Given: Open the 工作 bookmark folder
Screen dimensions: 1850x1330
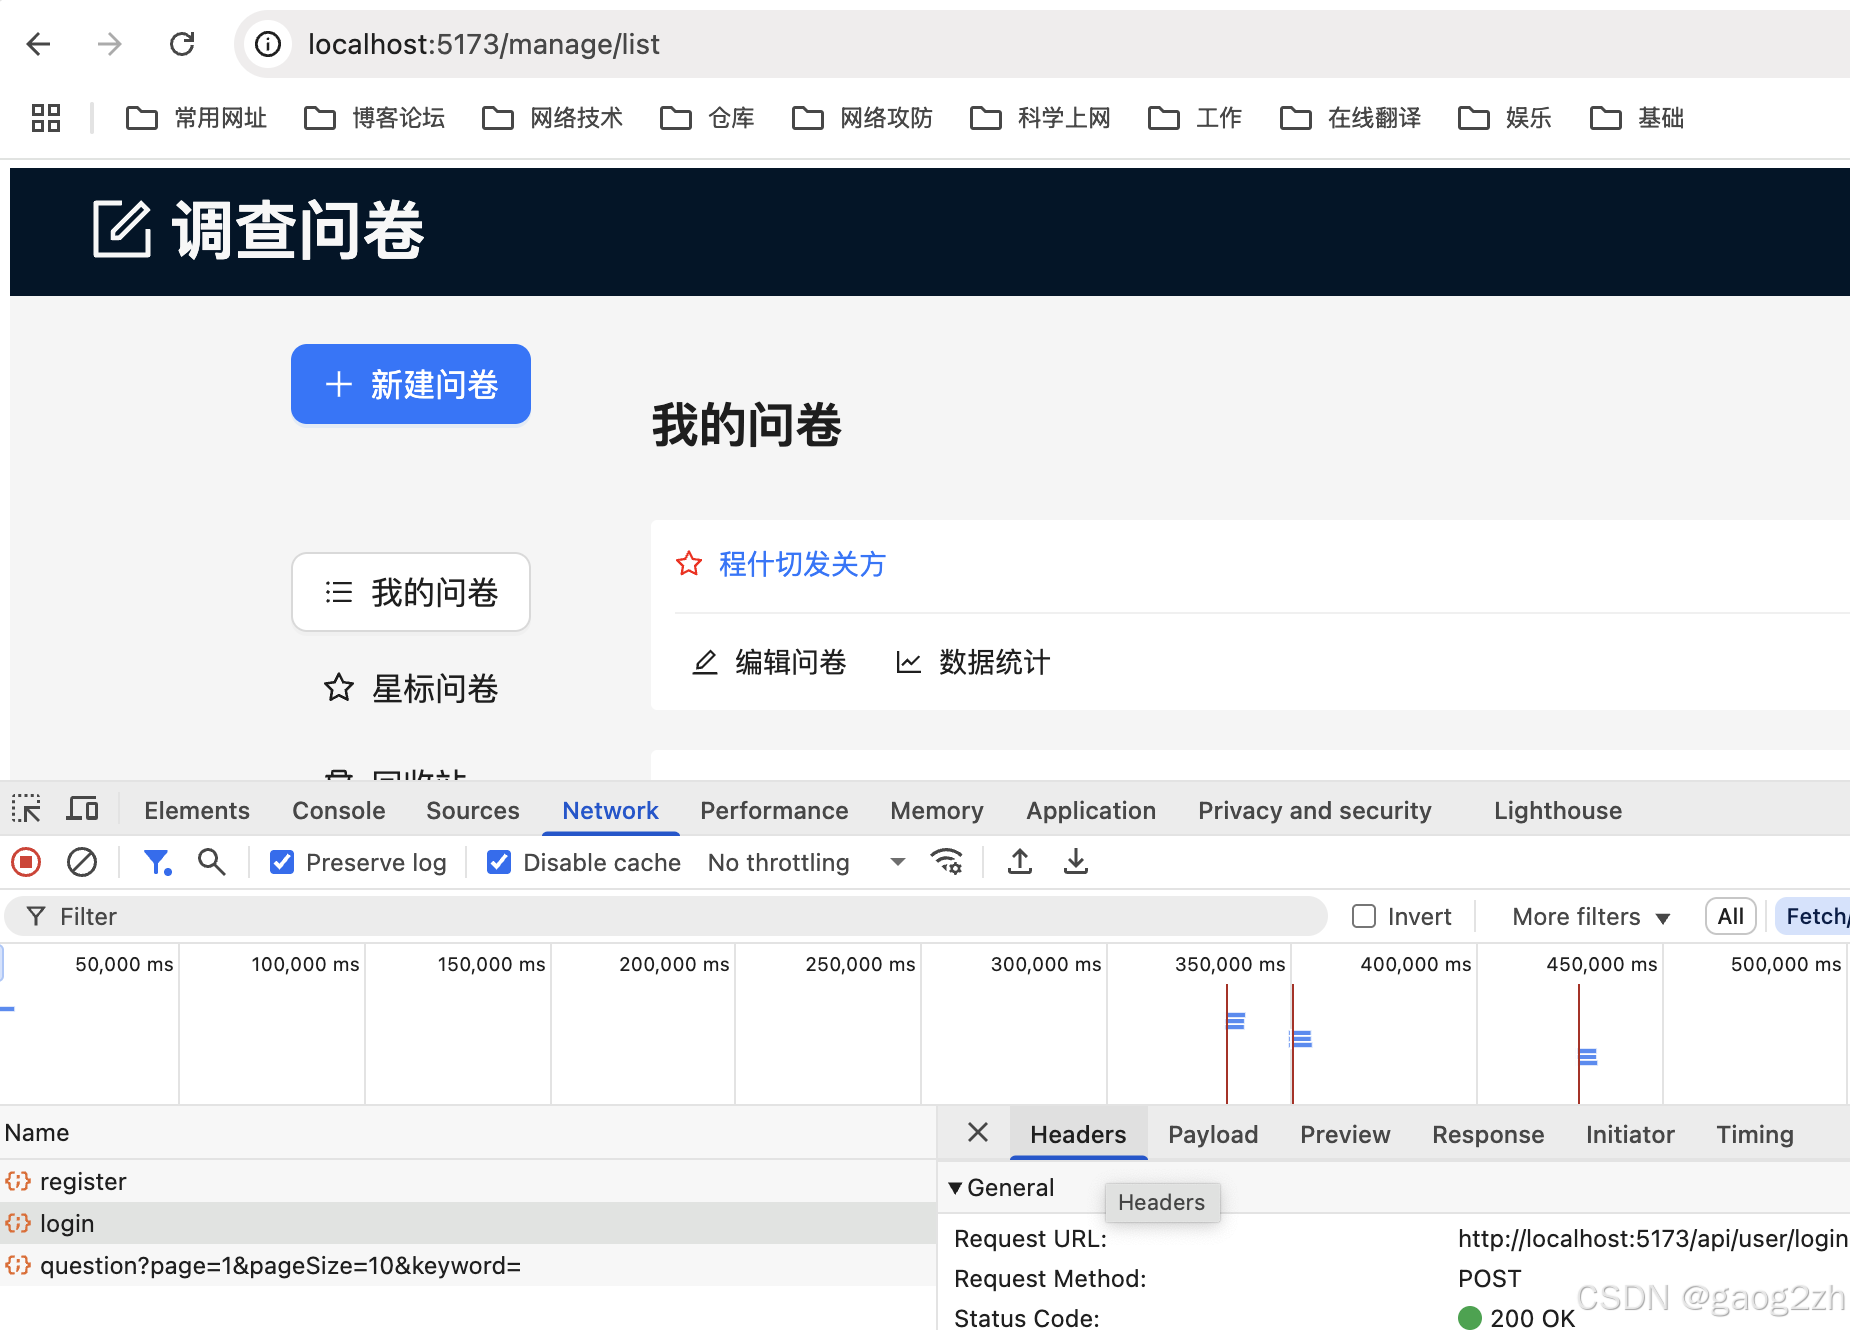Looking at the screenshot, I should pyautogui.click(x=1195, y=118).
